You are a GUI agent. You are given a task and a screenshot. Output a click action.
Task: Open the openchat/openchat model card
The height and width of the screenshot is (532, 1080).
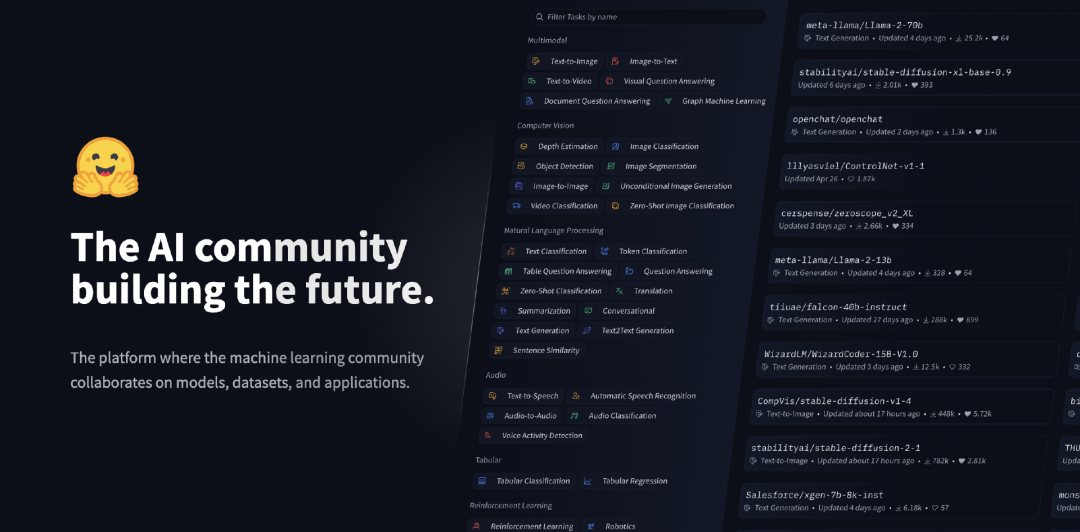[933, 125]
